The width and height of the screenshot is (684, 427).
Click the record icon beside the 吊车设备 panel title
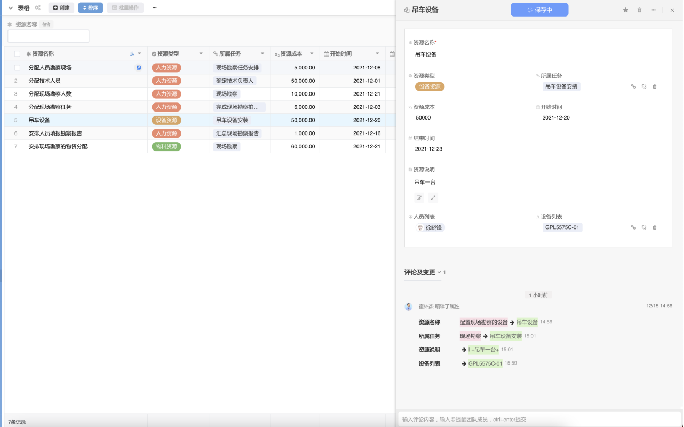[x=406, y=10]
